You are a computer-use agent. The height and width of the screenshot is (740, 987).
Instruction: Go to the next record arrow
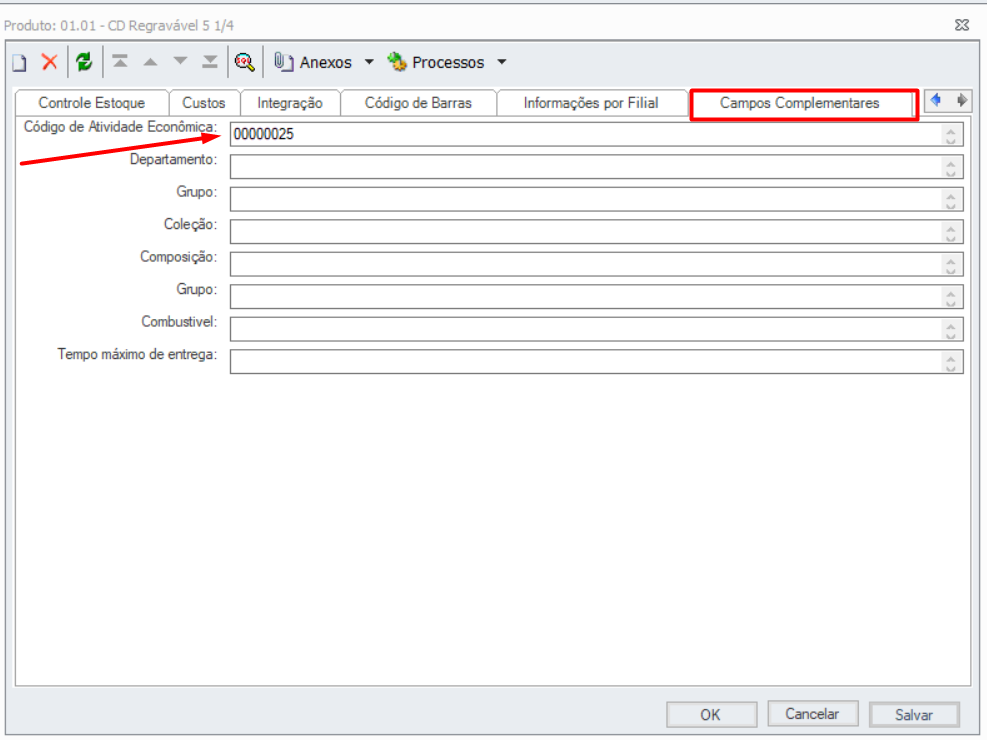pyautogui.click(x=180, y=62)
